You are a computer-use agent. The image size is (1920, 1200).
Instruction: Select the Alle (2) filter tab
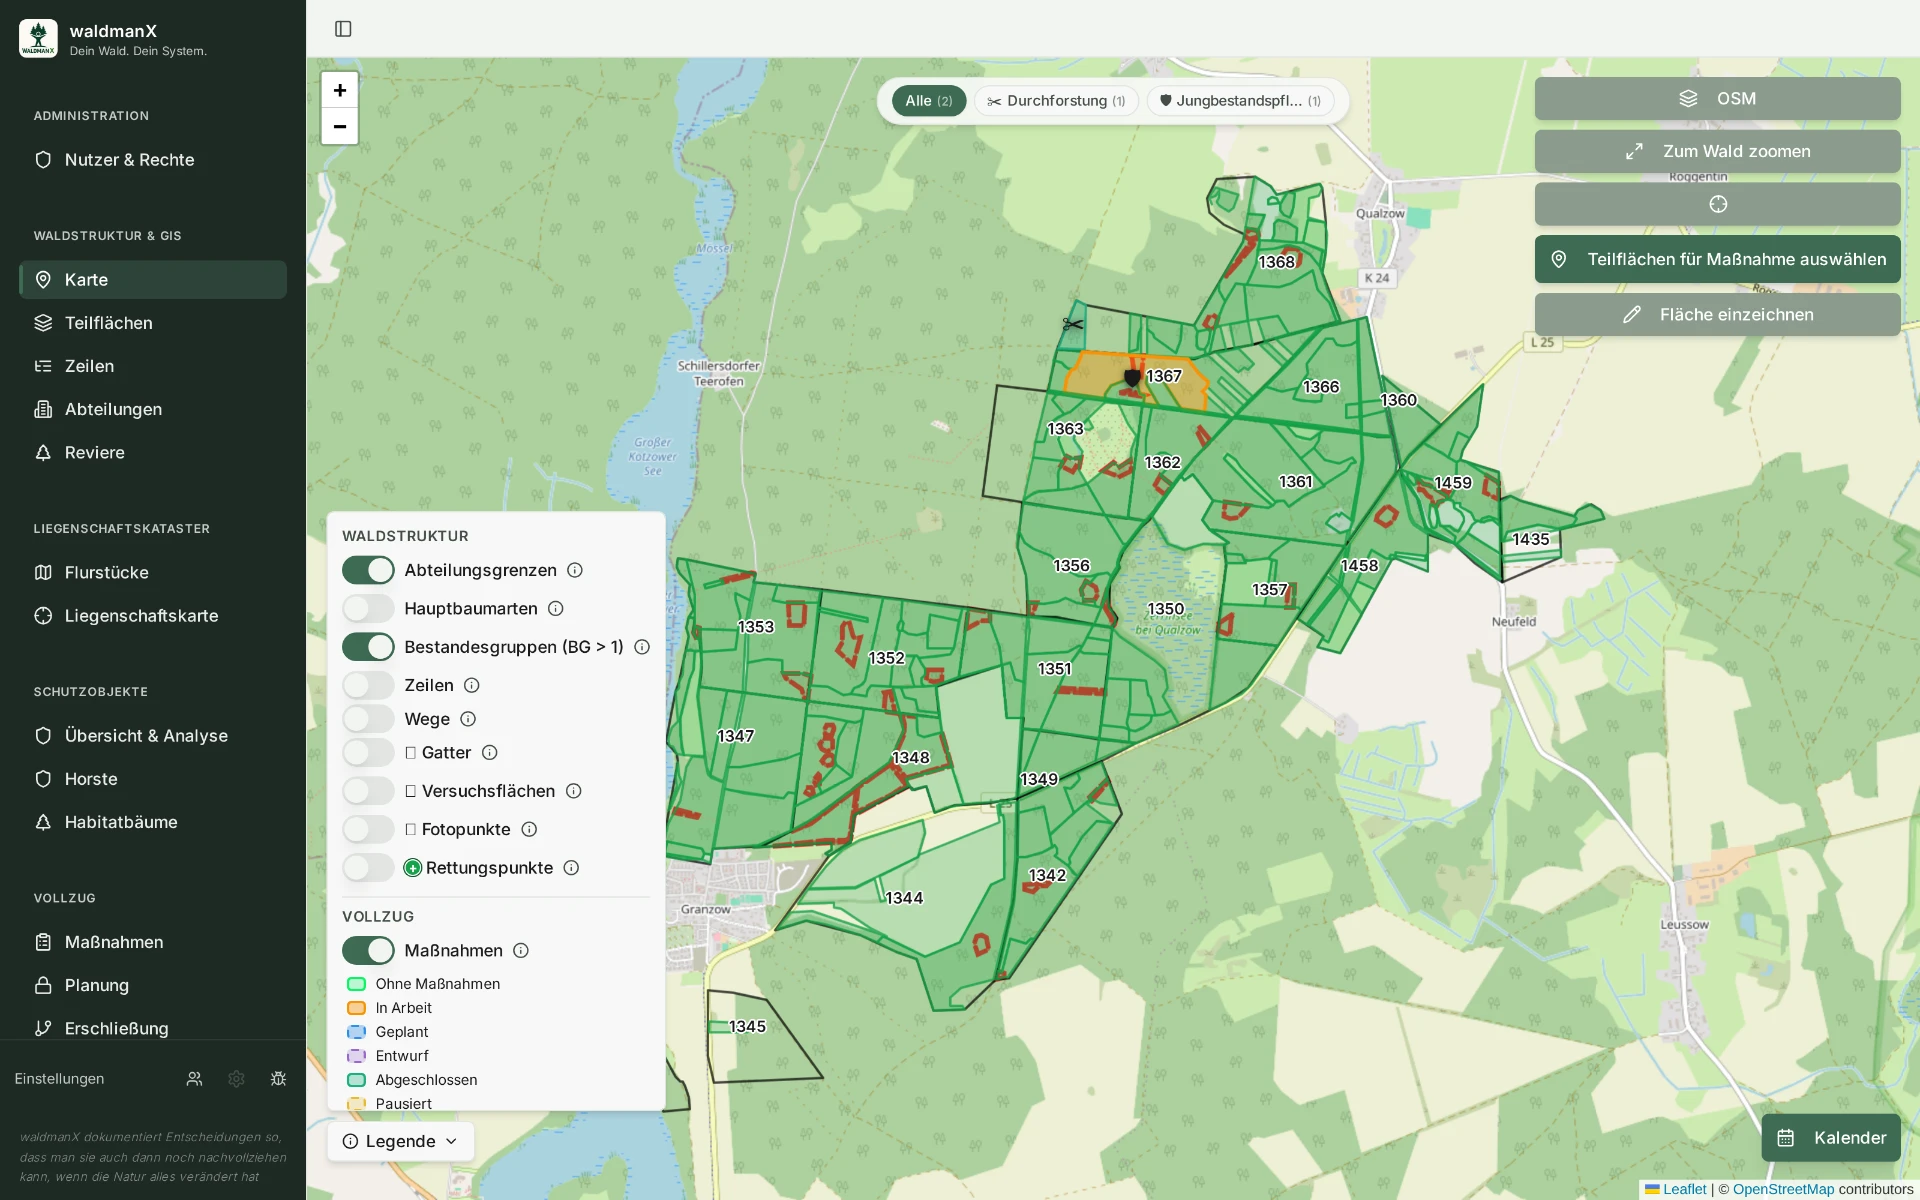[x=928, y=101]
